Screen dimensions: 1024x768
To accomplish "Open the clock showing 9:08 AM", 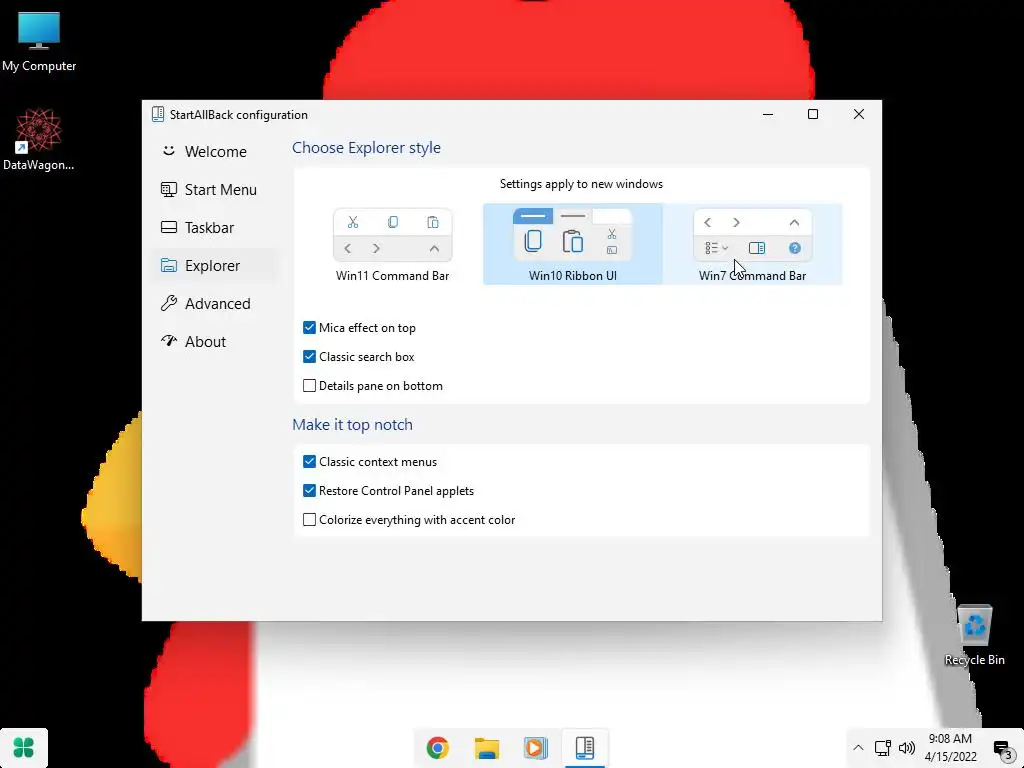I will click(950, 748).
